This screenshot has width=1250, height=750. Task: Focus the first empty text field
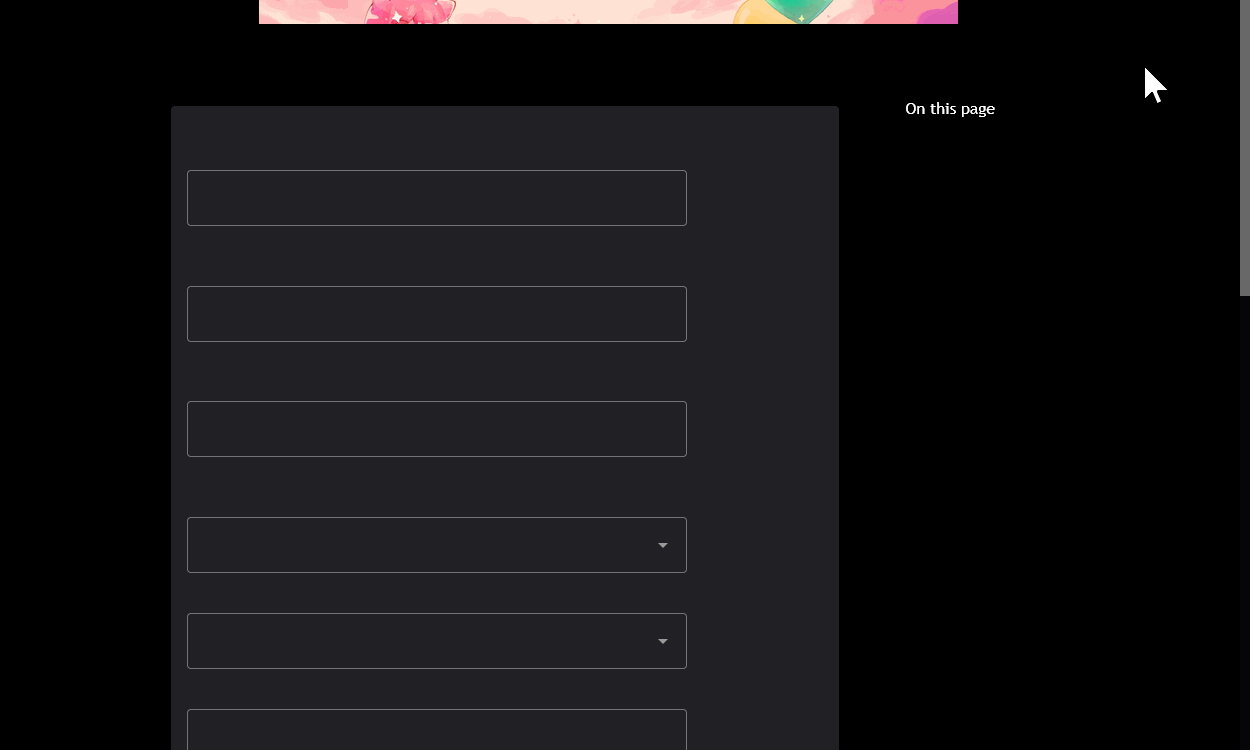click(436, 198)
